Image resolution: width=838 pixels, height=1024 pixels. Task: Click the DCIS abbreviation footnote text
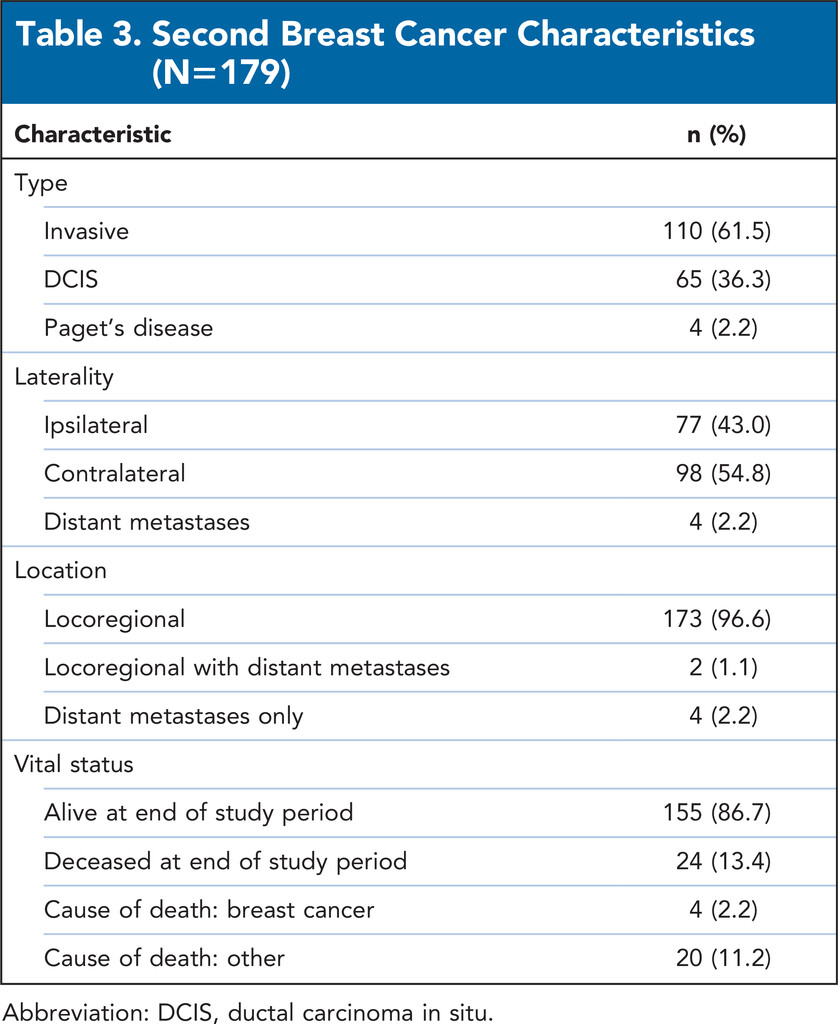coord(246,1004)
